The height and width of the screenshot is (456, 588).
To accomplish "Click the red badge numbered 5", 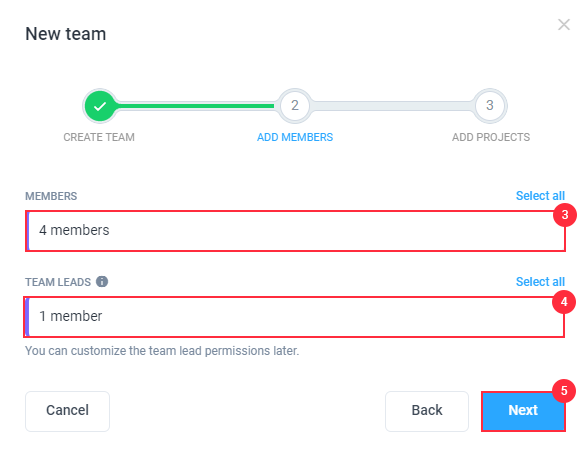I will [564, 391].
